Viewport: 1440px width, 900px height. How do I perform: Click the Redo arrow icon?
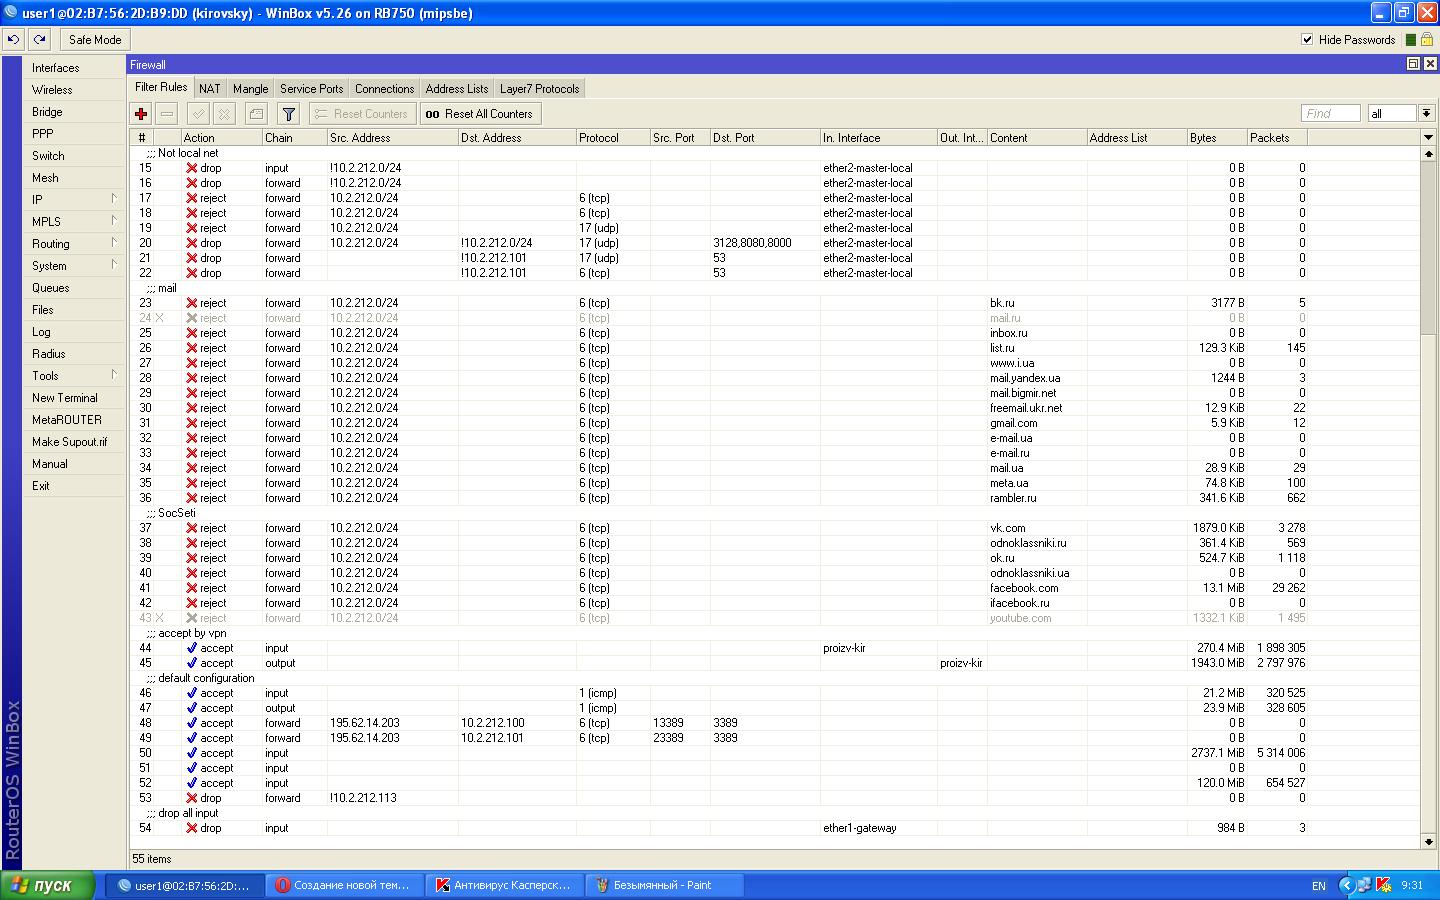tap(39, 40)
